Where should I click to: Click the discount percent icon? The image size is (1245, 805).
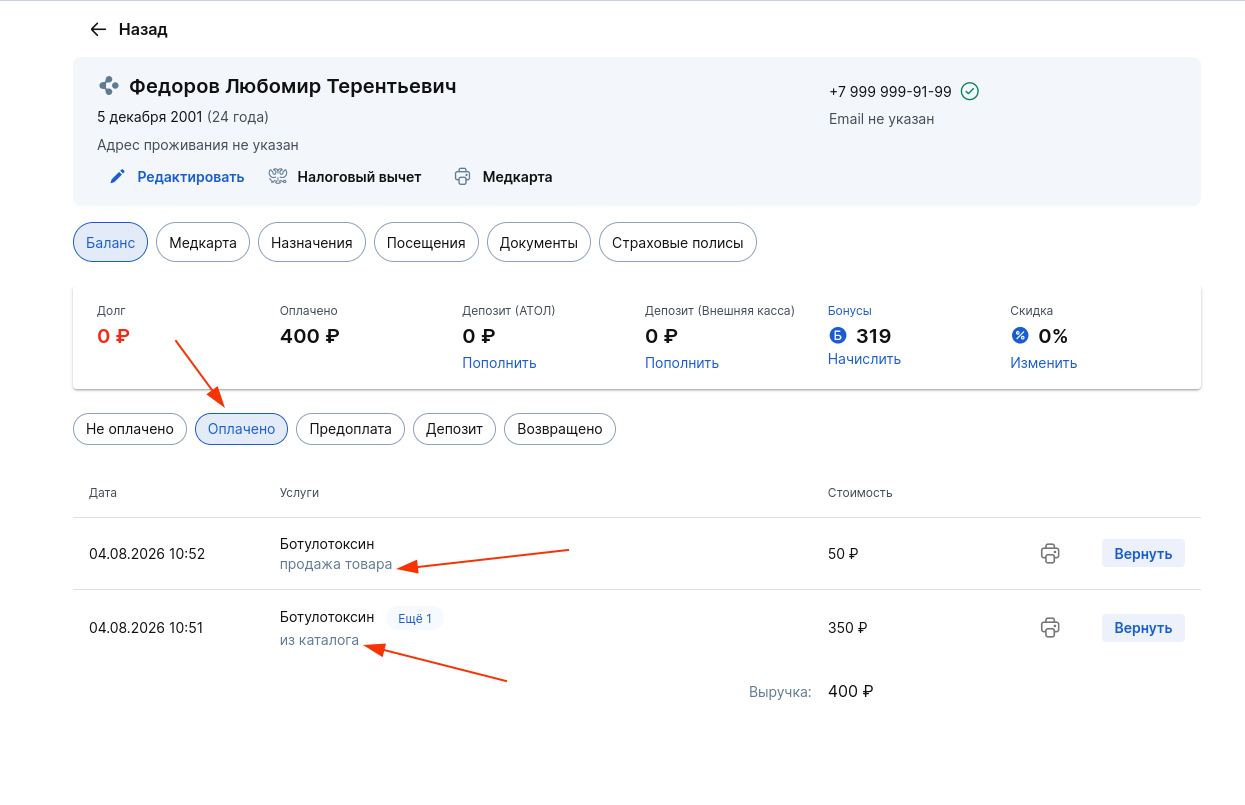click(1020, 336)
